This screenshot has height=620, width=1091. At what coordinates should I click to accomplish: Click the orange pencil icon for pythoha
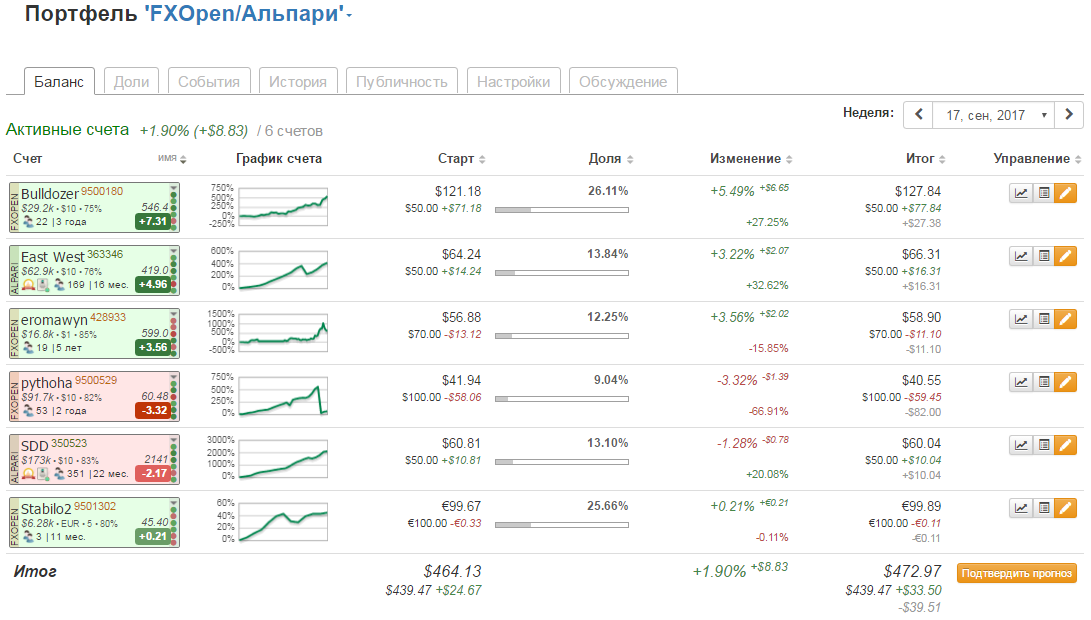pyautogui.click(x=1066, y=382)
